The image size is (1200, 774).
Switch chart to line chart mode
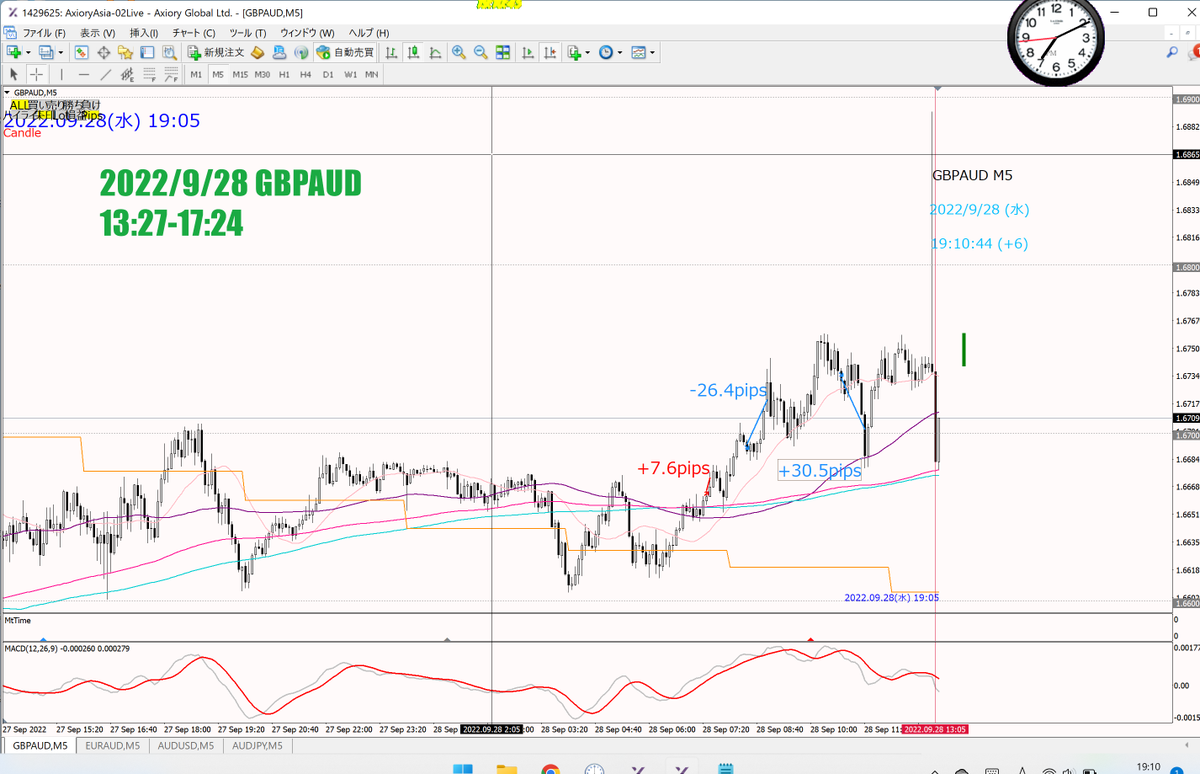(437, 52)
